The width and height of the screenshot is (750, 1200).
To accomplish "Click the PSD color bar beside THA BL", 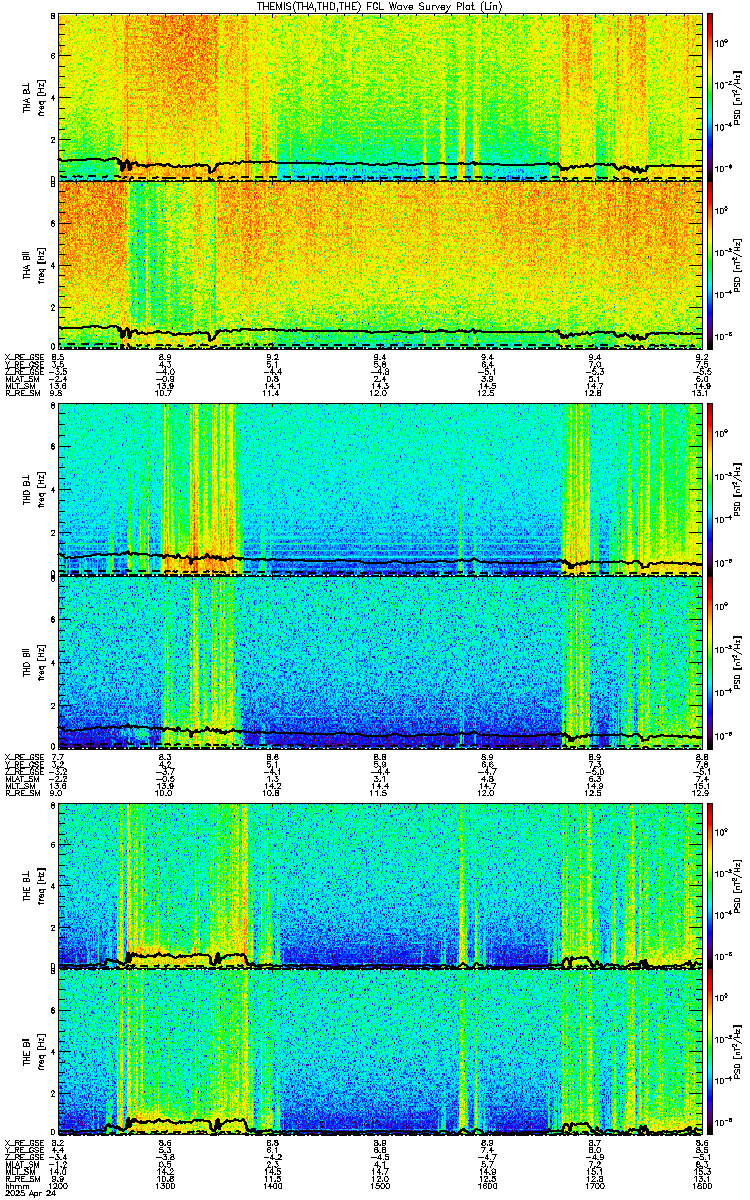I will [710, 96].
